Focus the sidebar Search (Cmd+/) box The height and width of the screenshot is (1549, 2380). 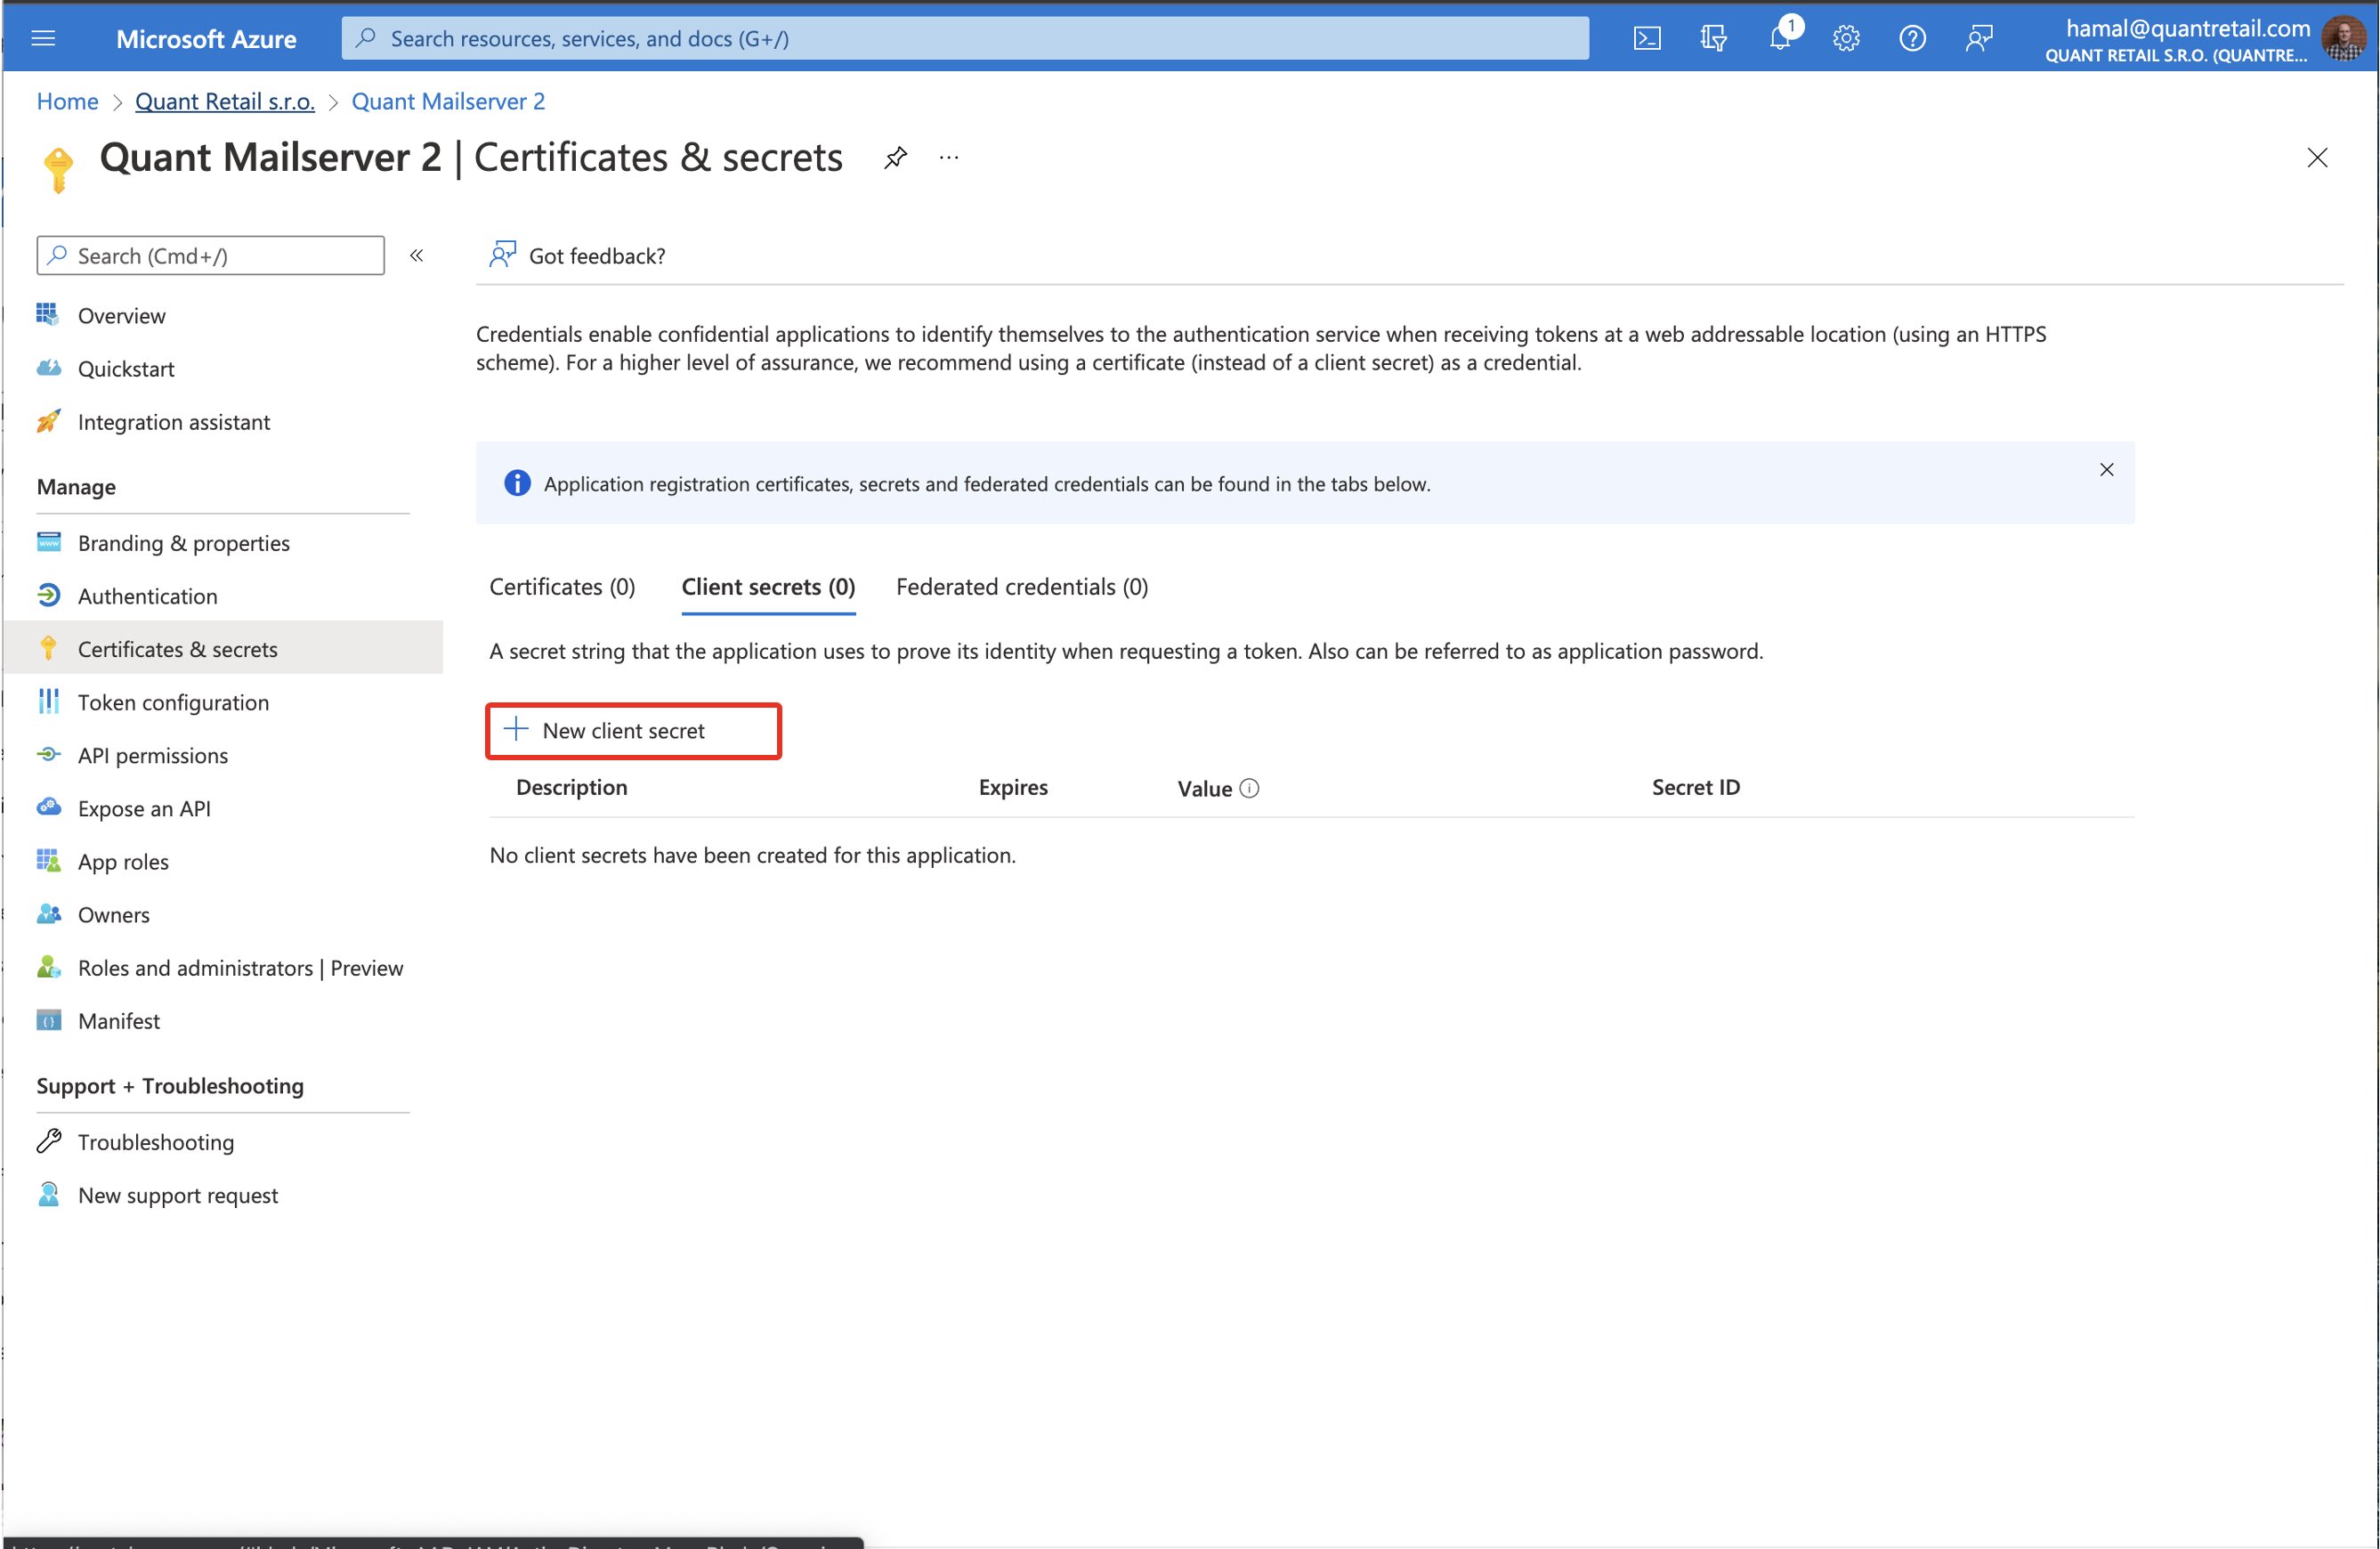coord(210,255)
